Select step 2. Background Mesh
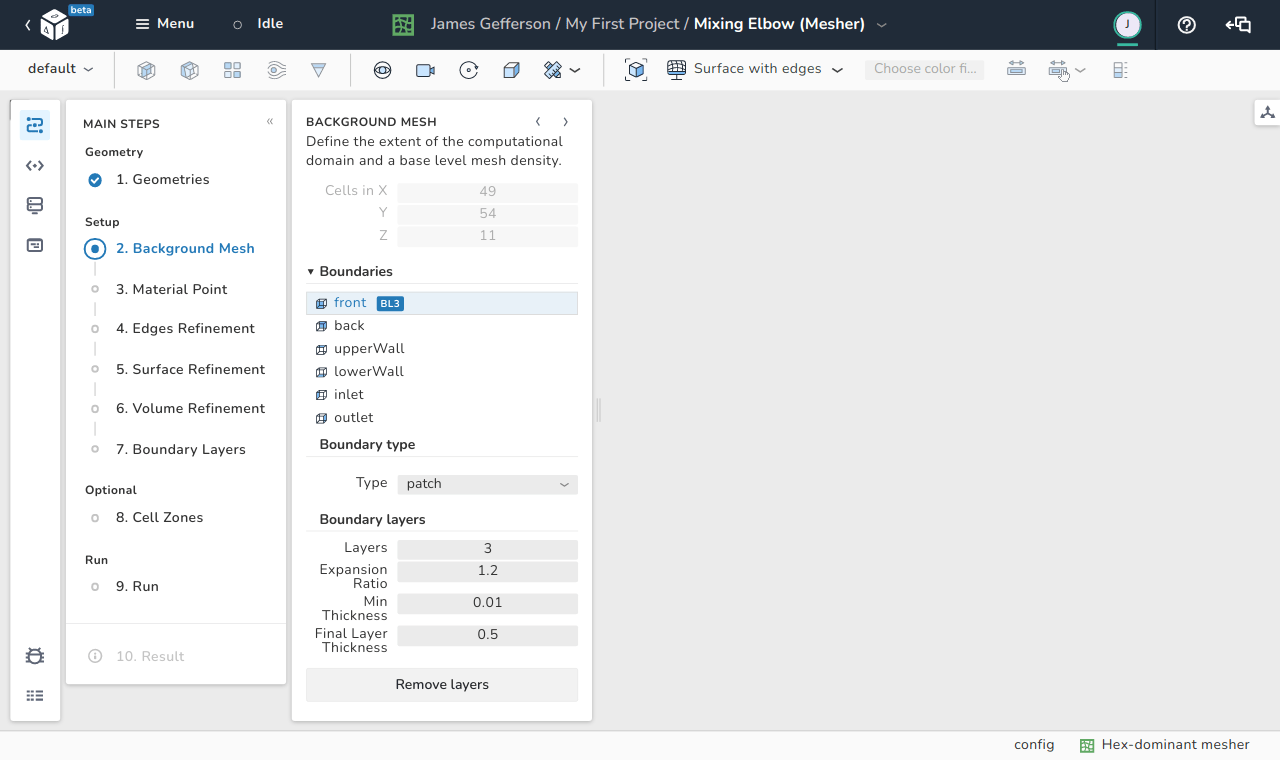Screen dimensions: 1280x760 [x=185, y=249]
